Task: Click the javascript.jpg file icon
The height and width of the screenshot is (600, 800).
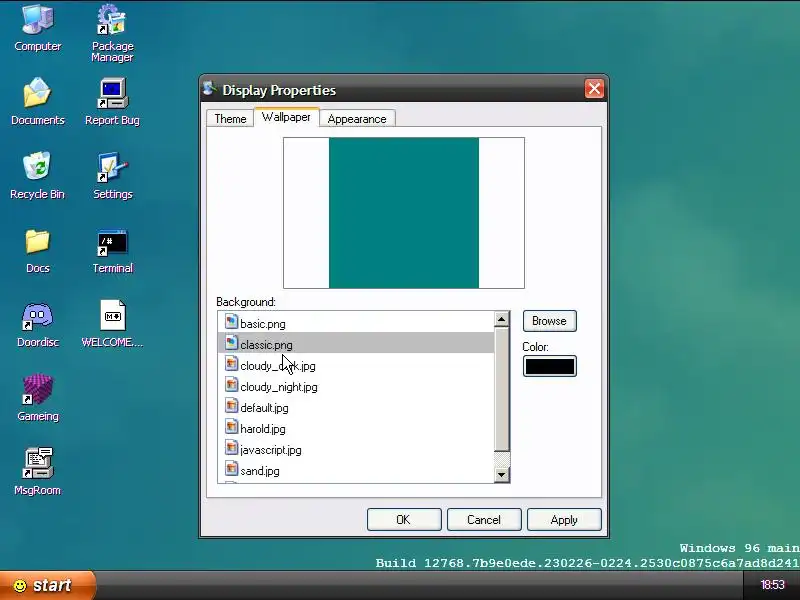Action: pyautogui.click(x=231, y=447)
